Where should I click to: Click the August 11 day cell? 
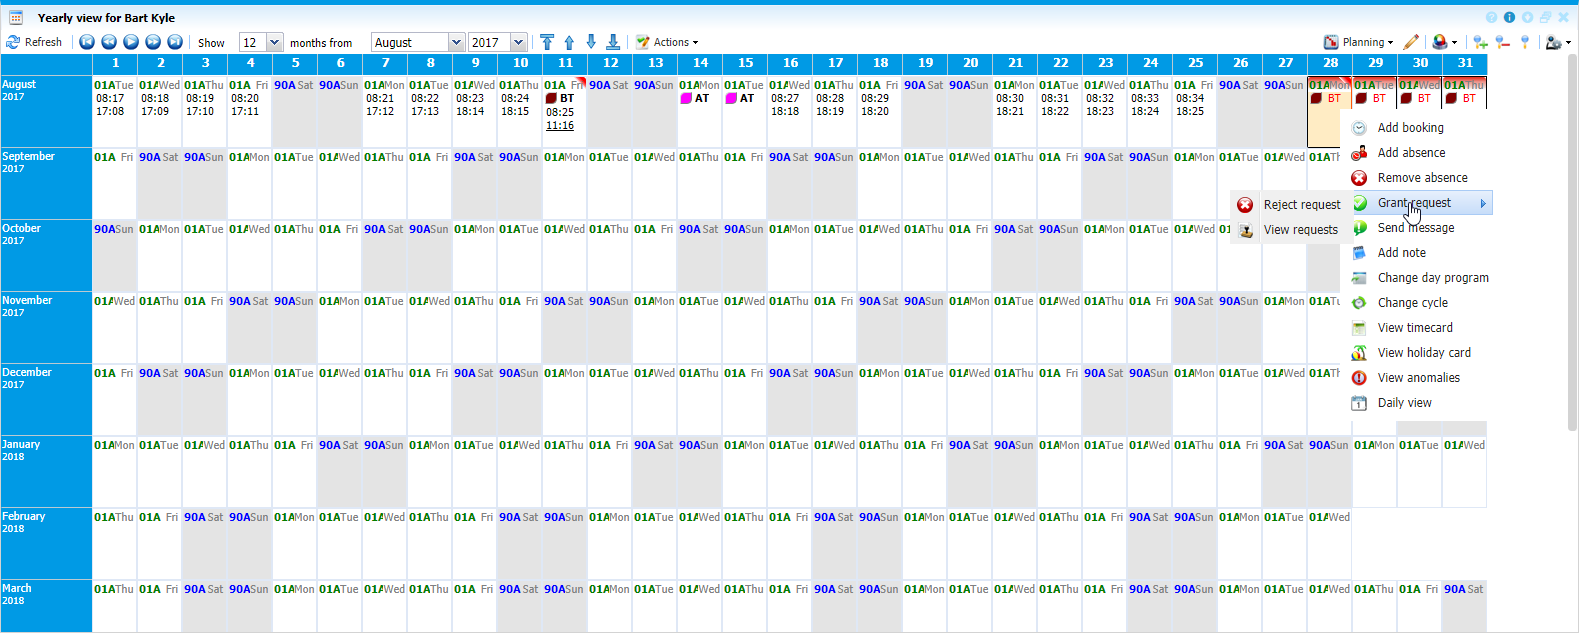click(565, 110)
